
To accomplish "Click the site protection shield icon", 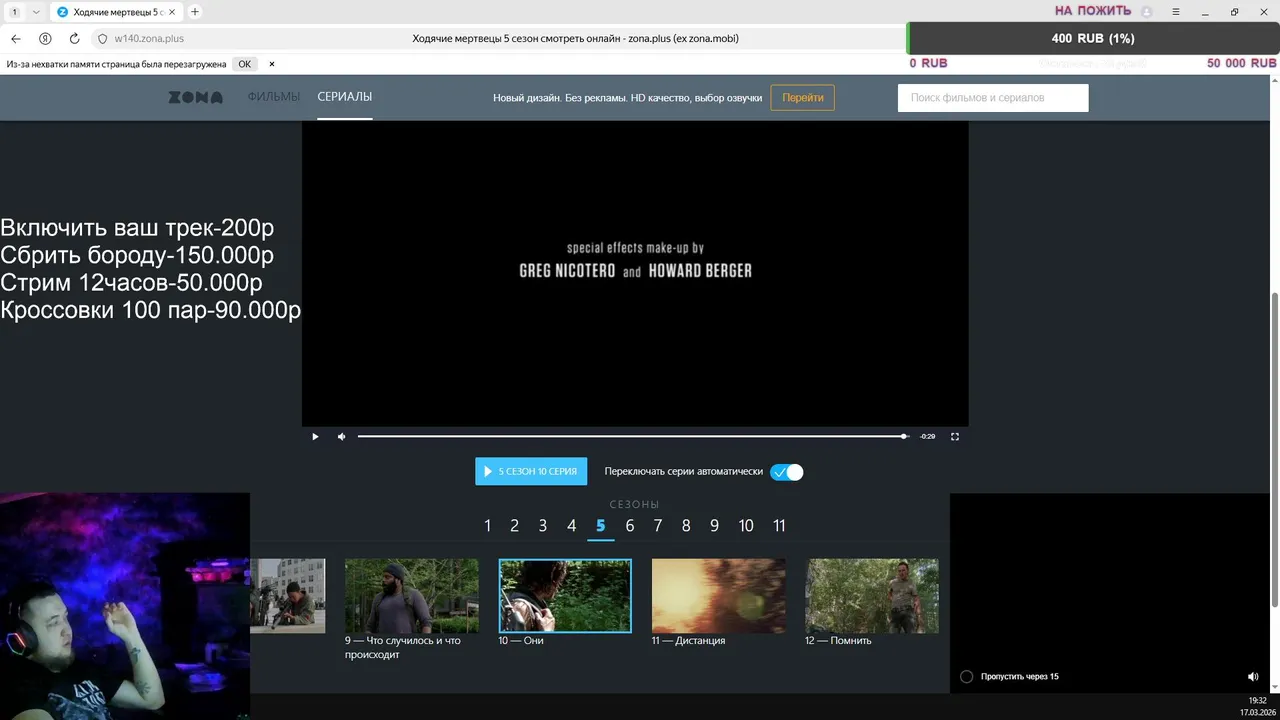I will pyautogui.click(x=102, y=39).
